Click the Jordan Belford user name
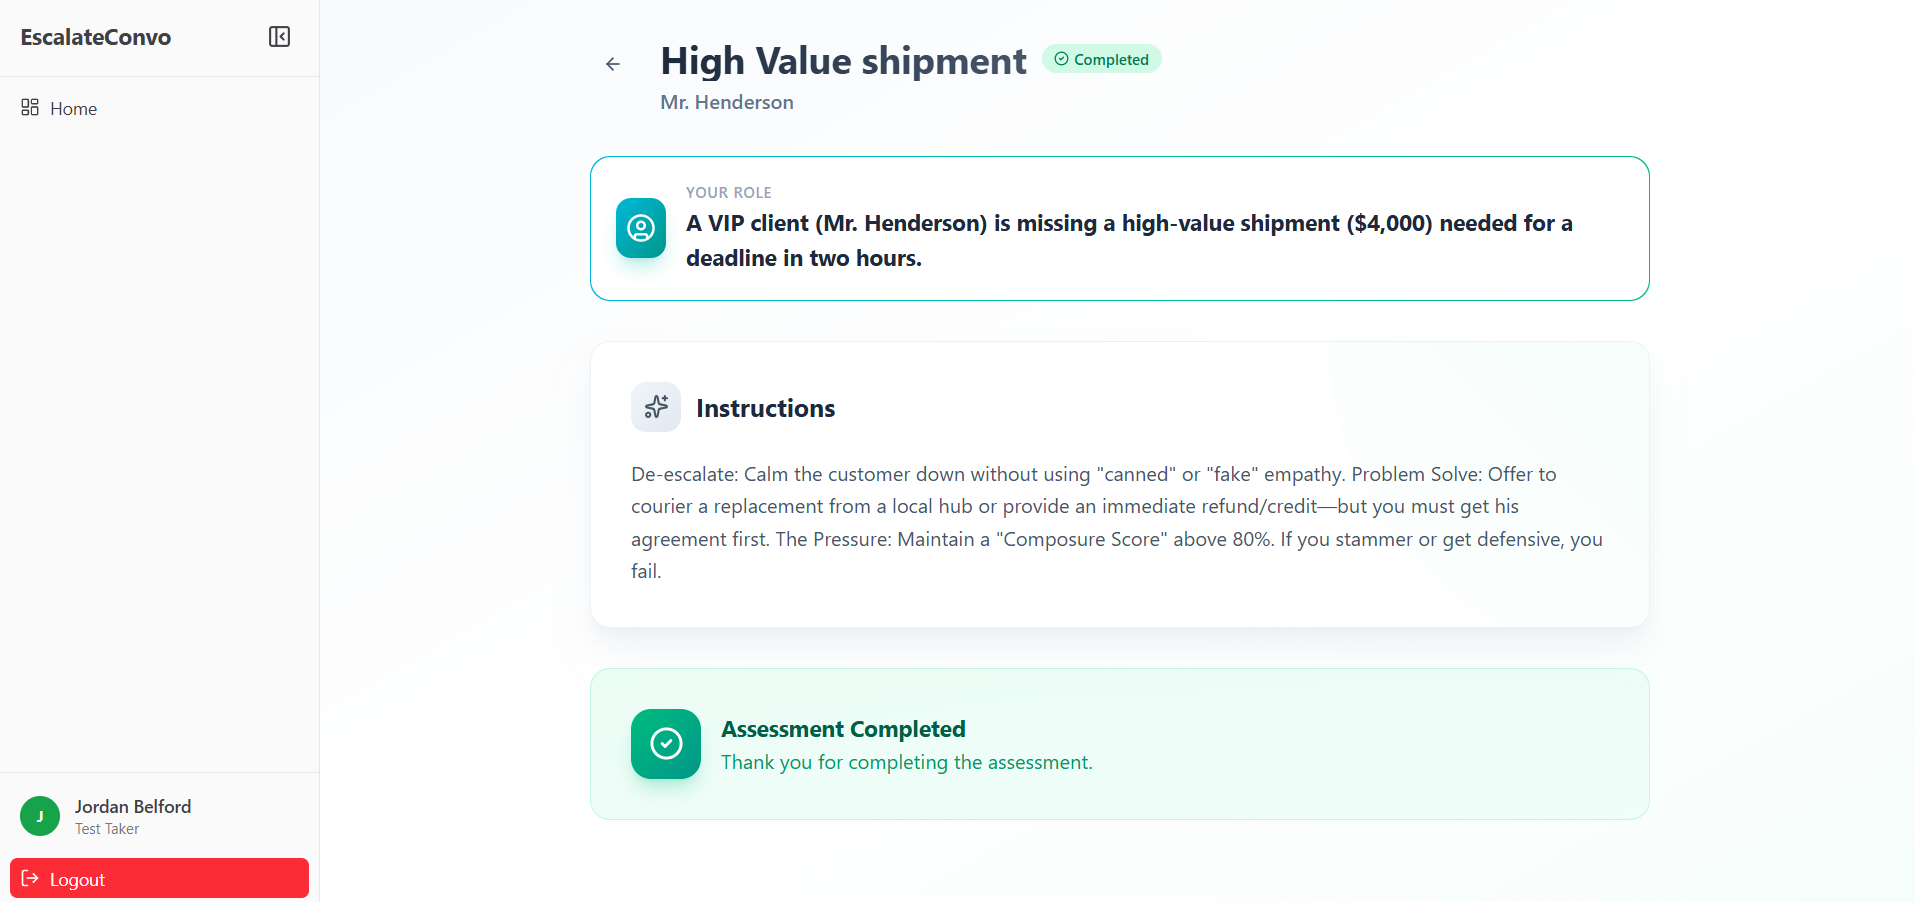Screen dimensions: 1915x902 click(133, 806)
